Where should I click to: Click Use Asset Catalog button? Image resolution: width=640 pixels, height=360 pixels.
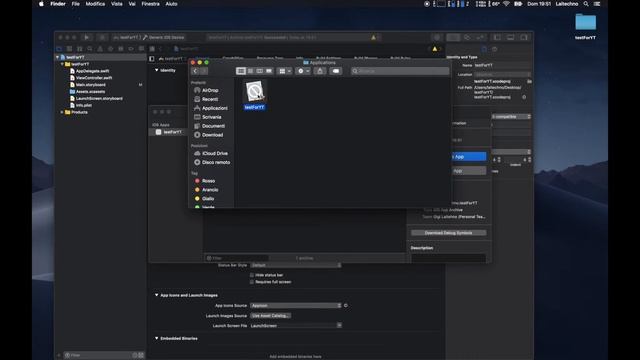(270, 316)
